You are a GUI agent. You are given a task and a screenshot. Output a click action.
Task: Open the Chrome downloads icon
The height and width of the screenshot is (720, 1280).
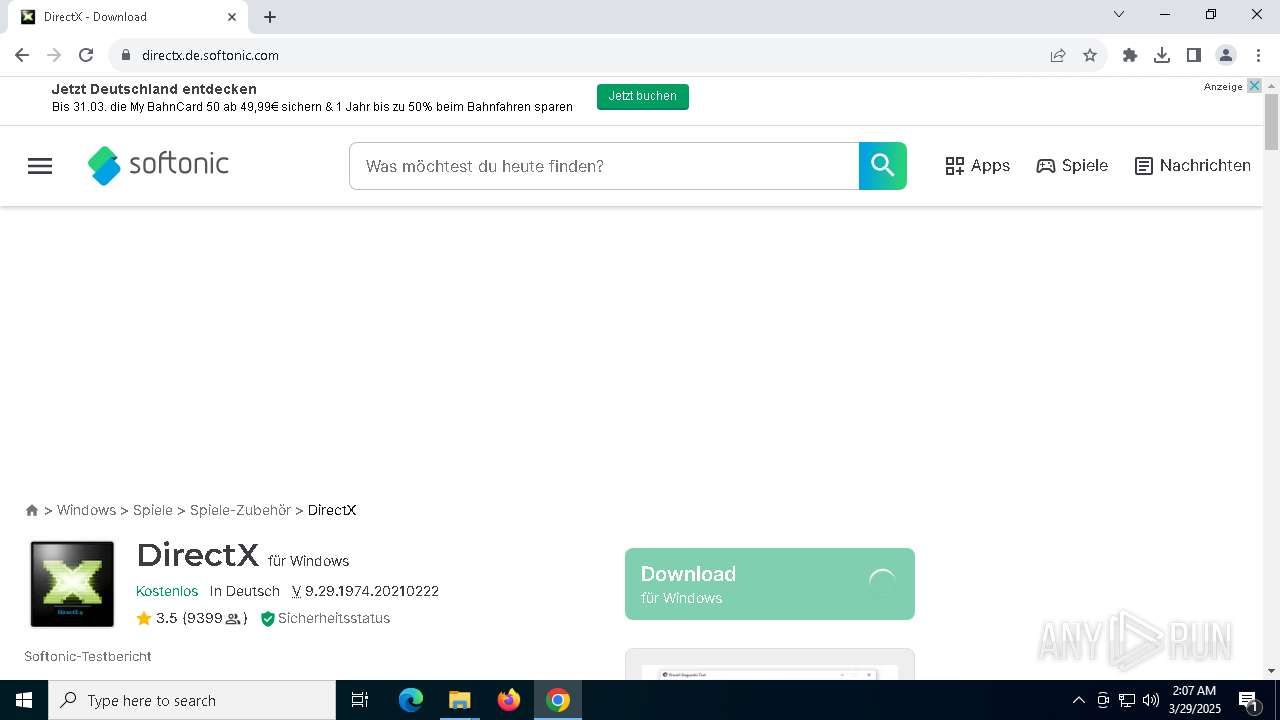click(1162, 55)
